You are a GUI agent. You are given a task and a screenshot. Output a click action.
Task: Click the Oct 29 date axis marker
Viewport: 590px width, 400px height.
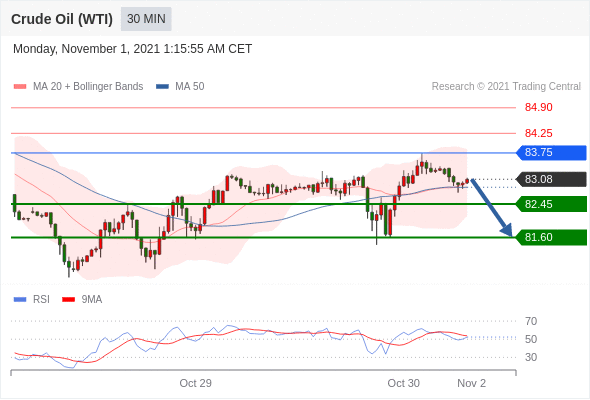195,383
